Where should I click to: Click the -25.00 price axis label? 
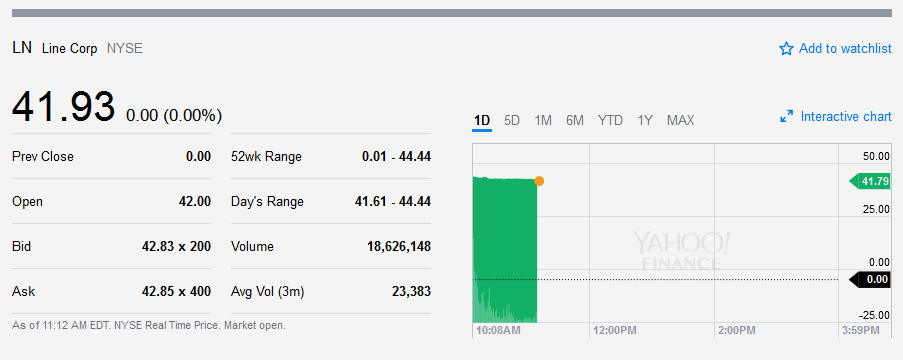point(874,315)
